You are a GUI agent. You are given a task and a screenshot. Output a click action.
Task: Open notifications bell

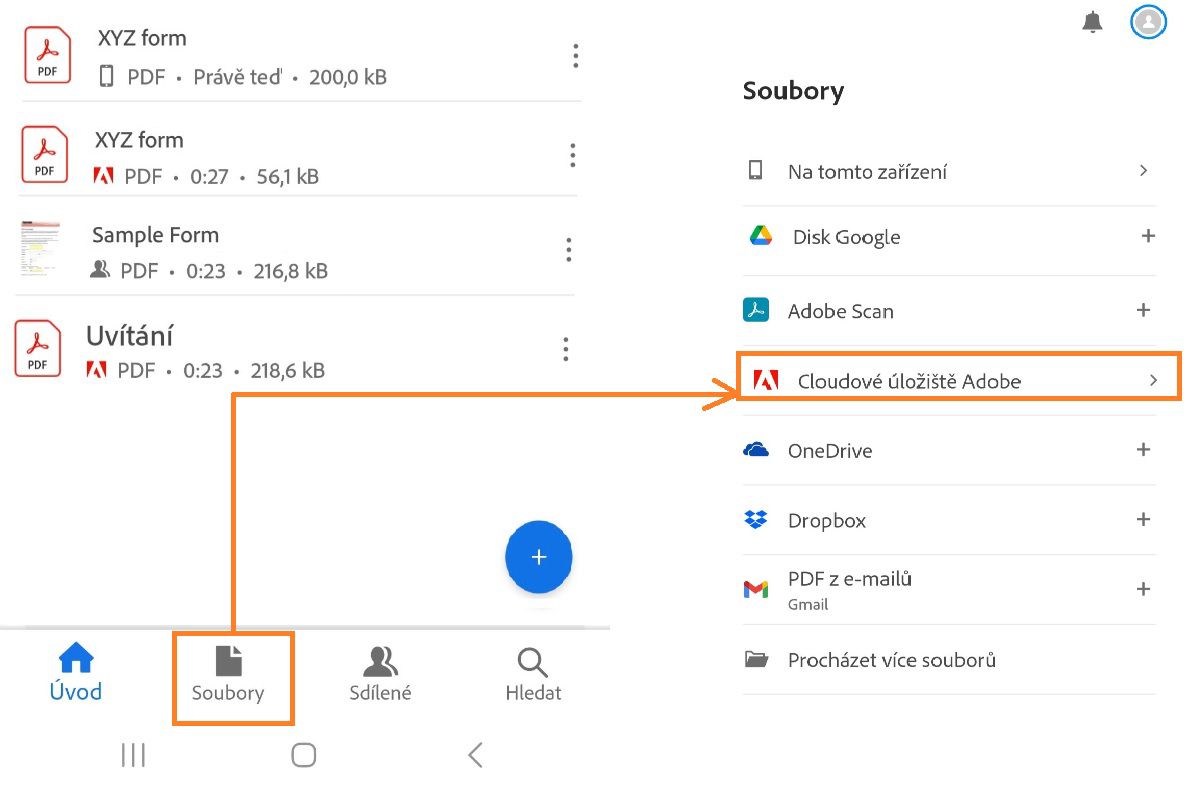(x=1093, y=22)
